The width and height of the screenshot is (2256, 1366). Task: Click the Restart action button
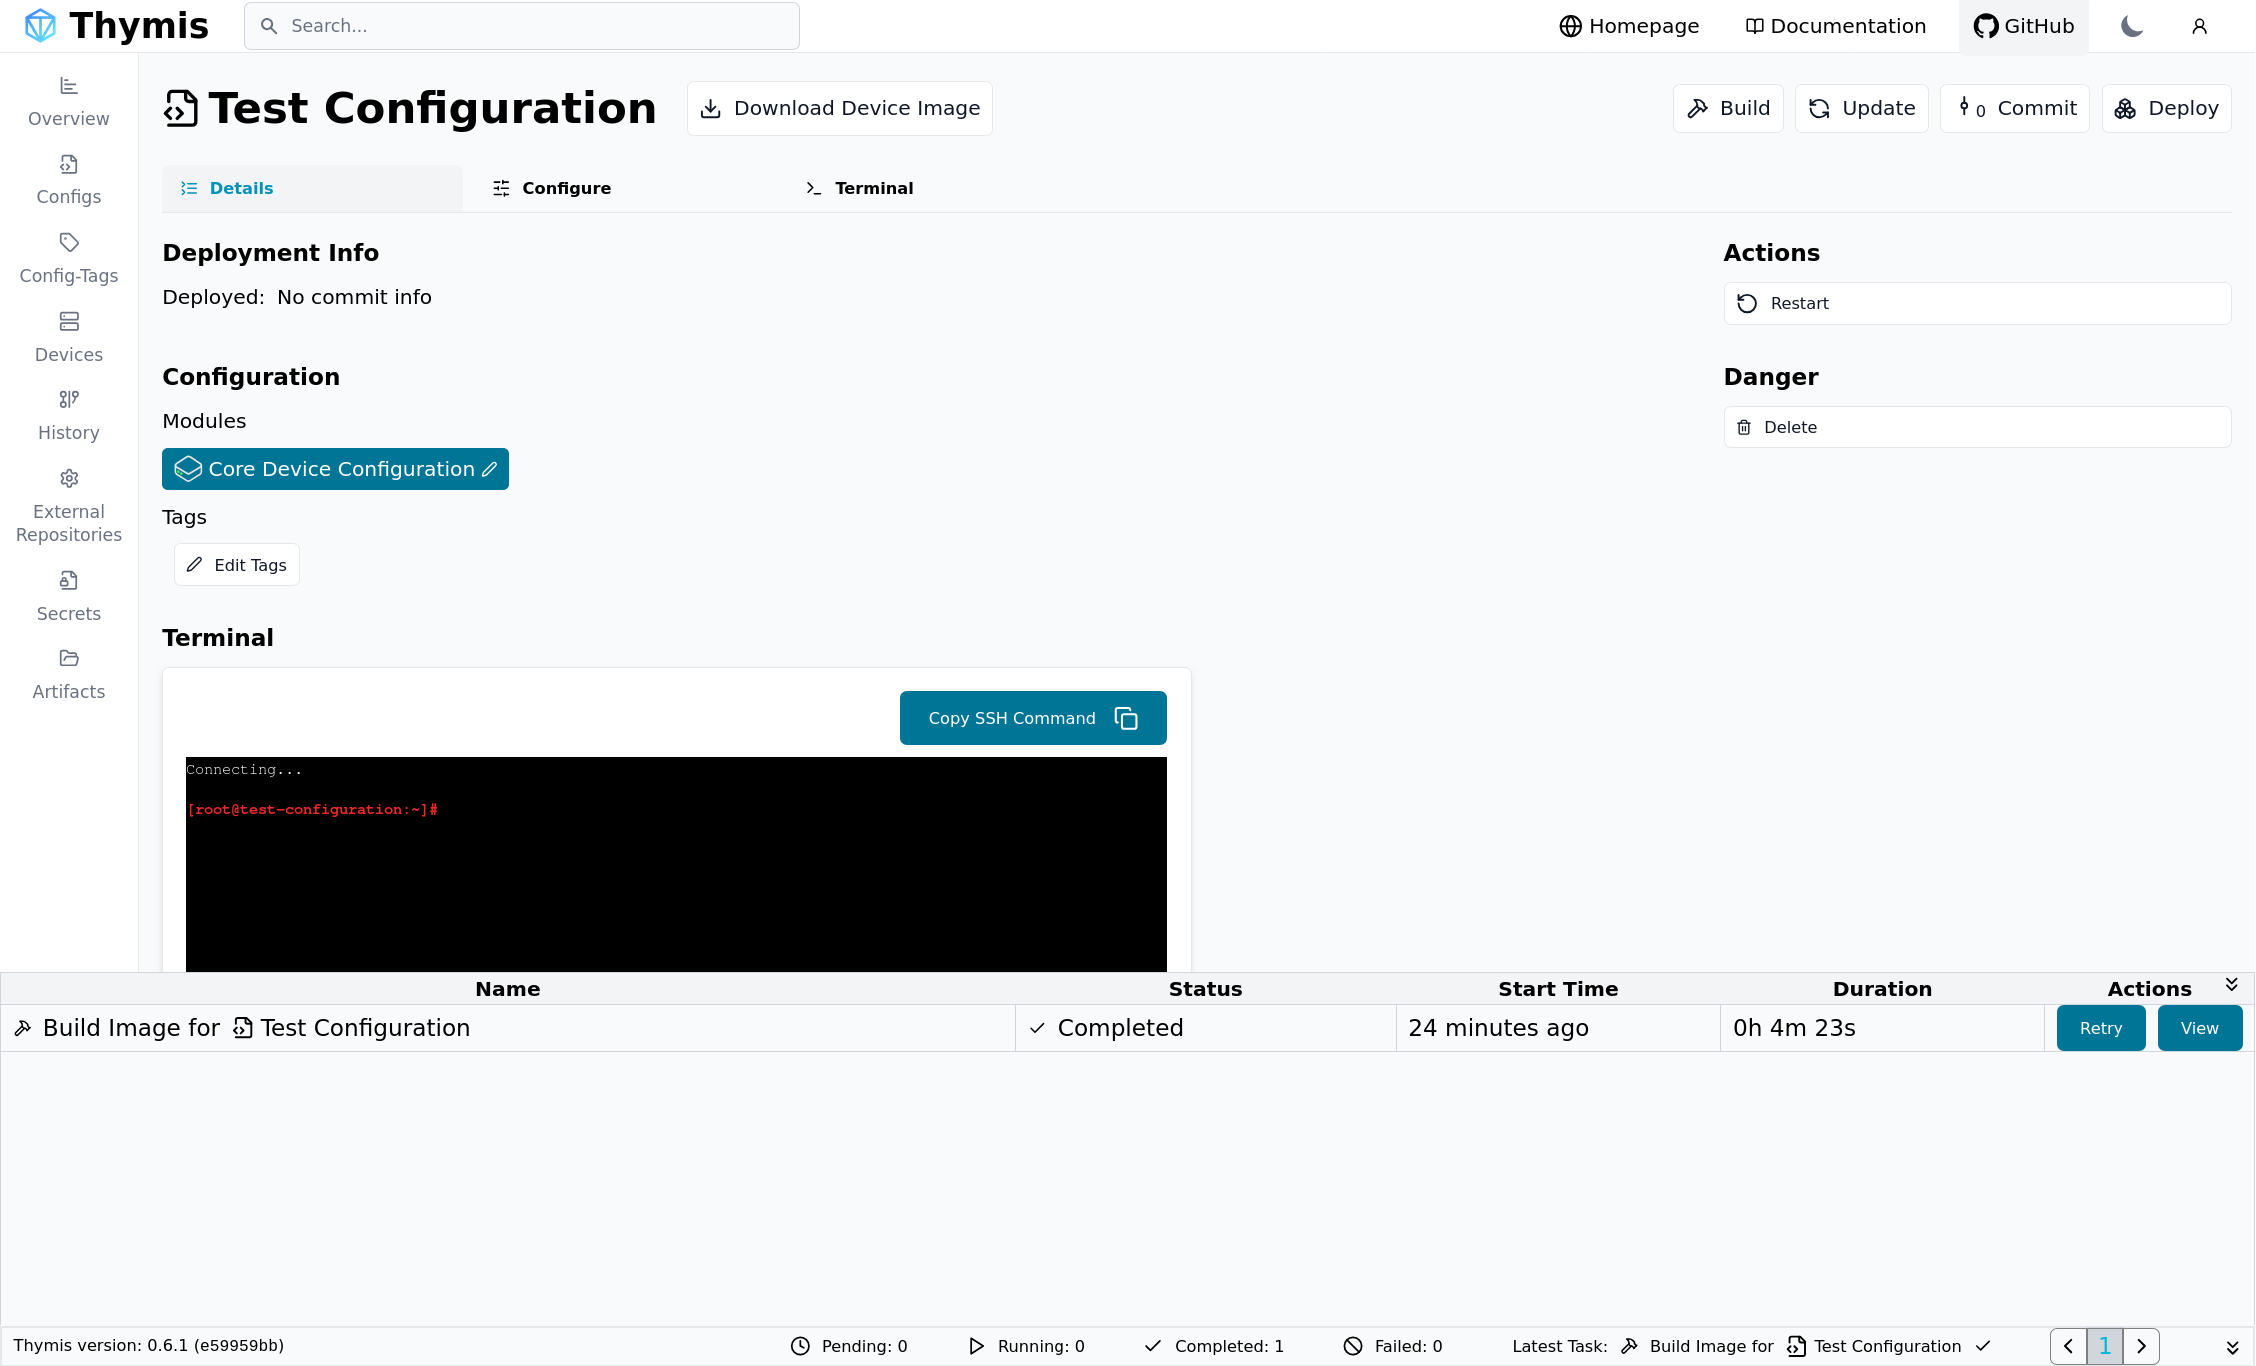click(x=1977, y=303)
